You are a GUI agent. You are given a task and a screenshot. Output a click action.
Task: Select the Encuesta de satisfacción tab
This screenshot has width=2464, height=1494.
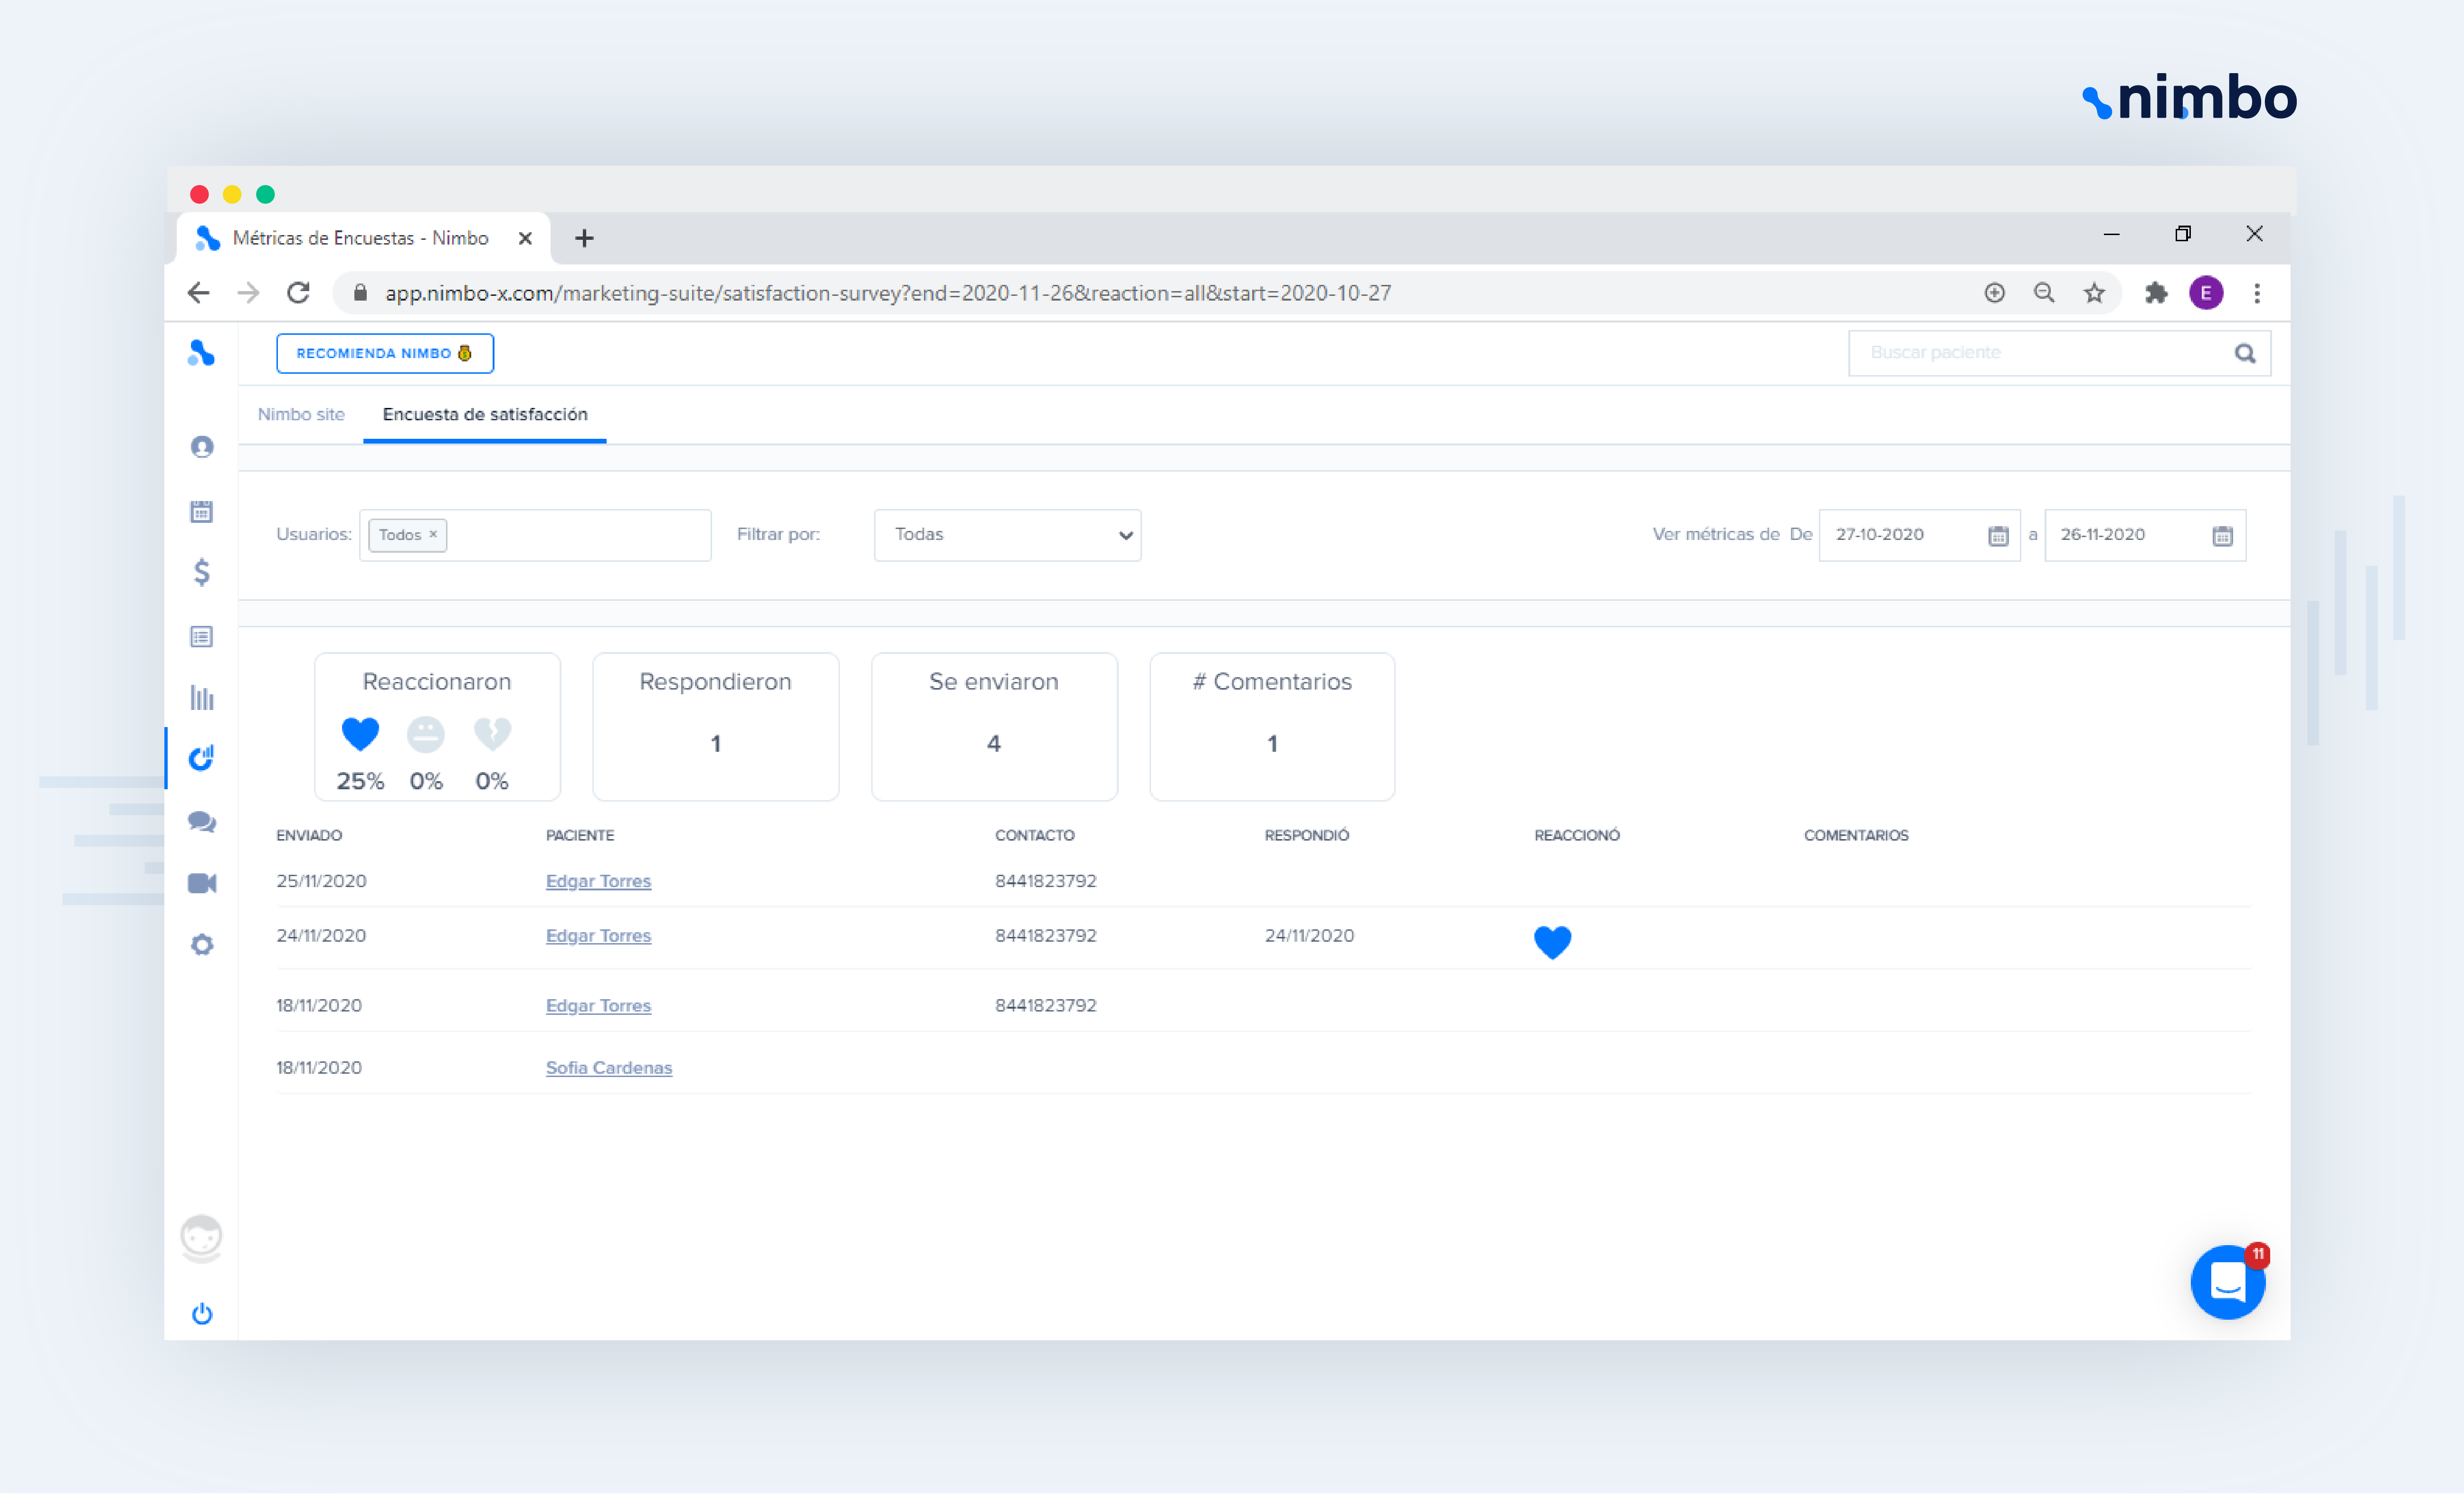point(485,414)
